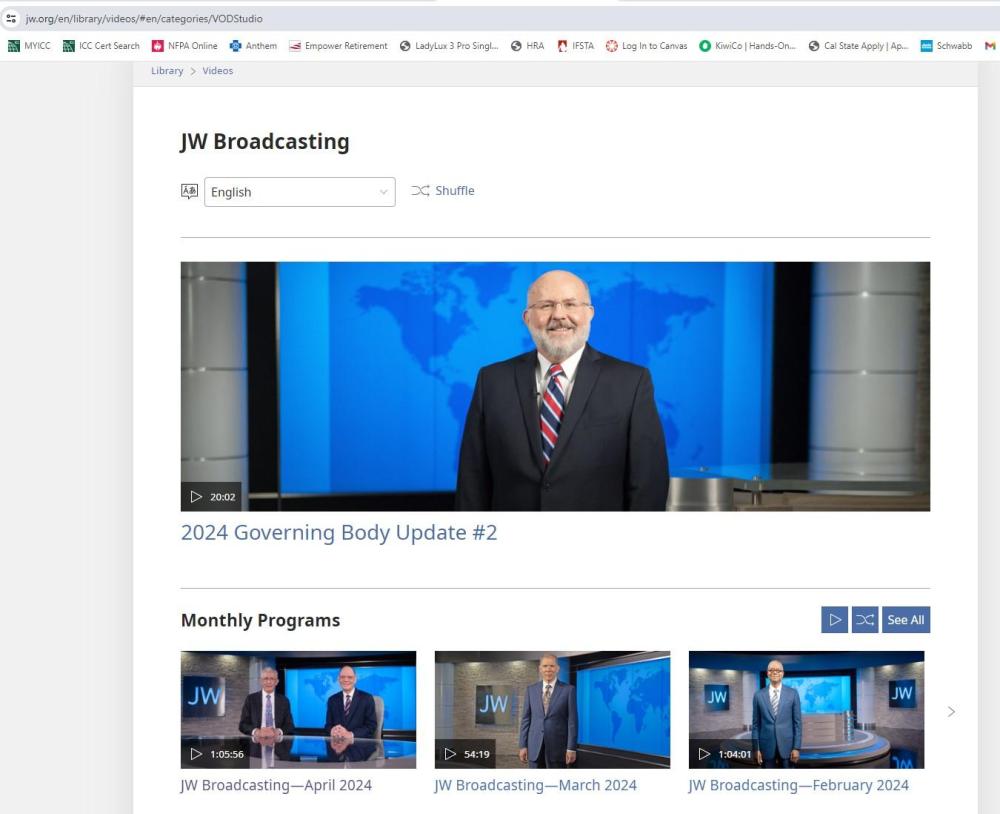The height and width of the screenshot is (814, 1000).
Task: Click the site info icon in address bar
Action: [11, 19]
